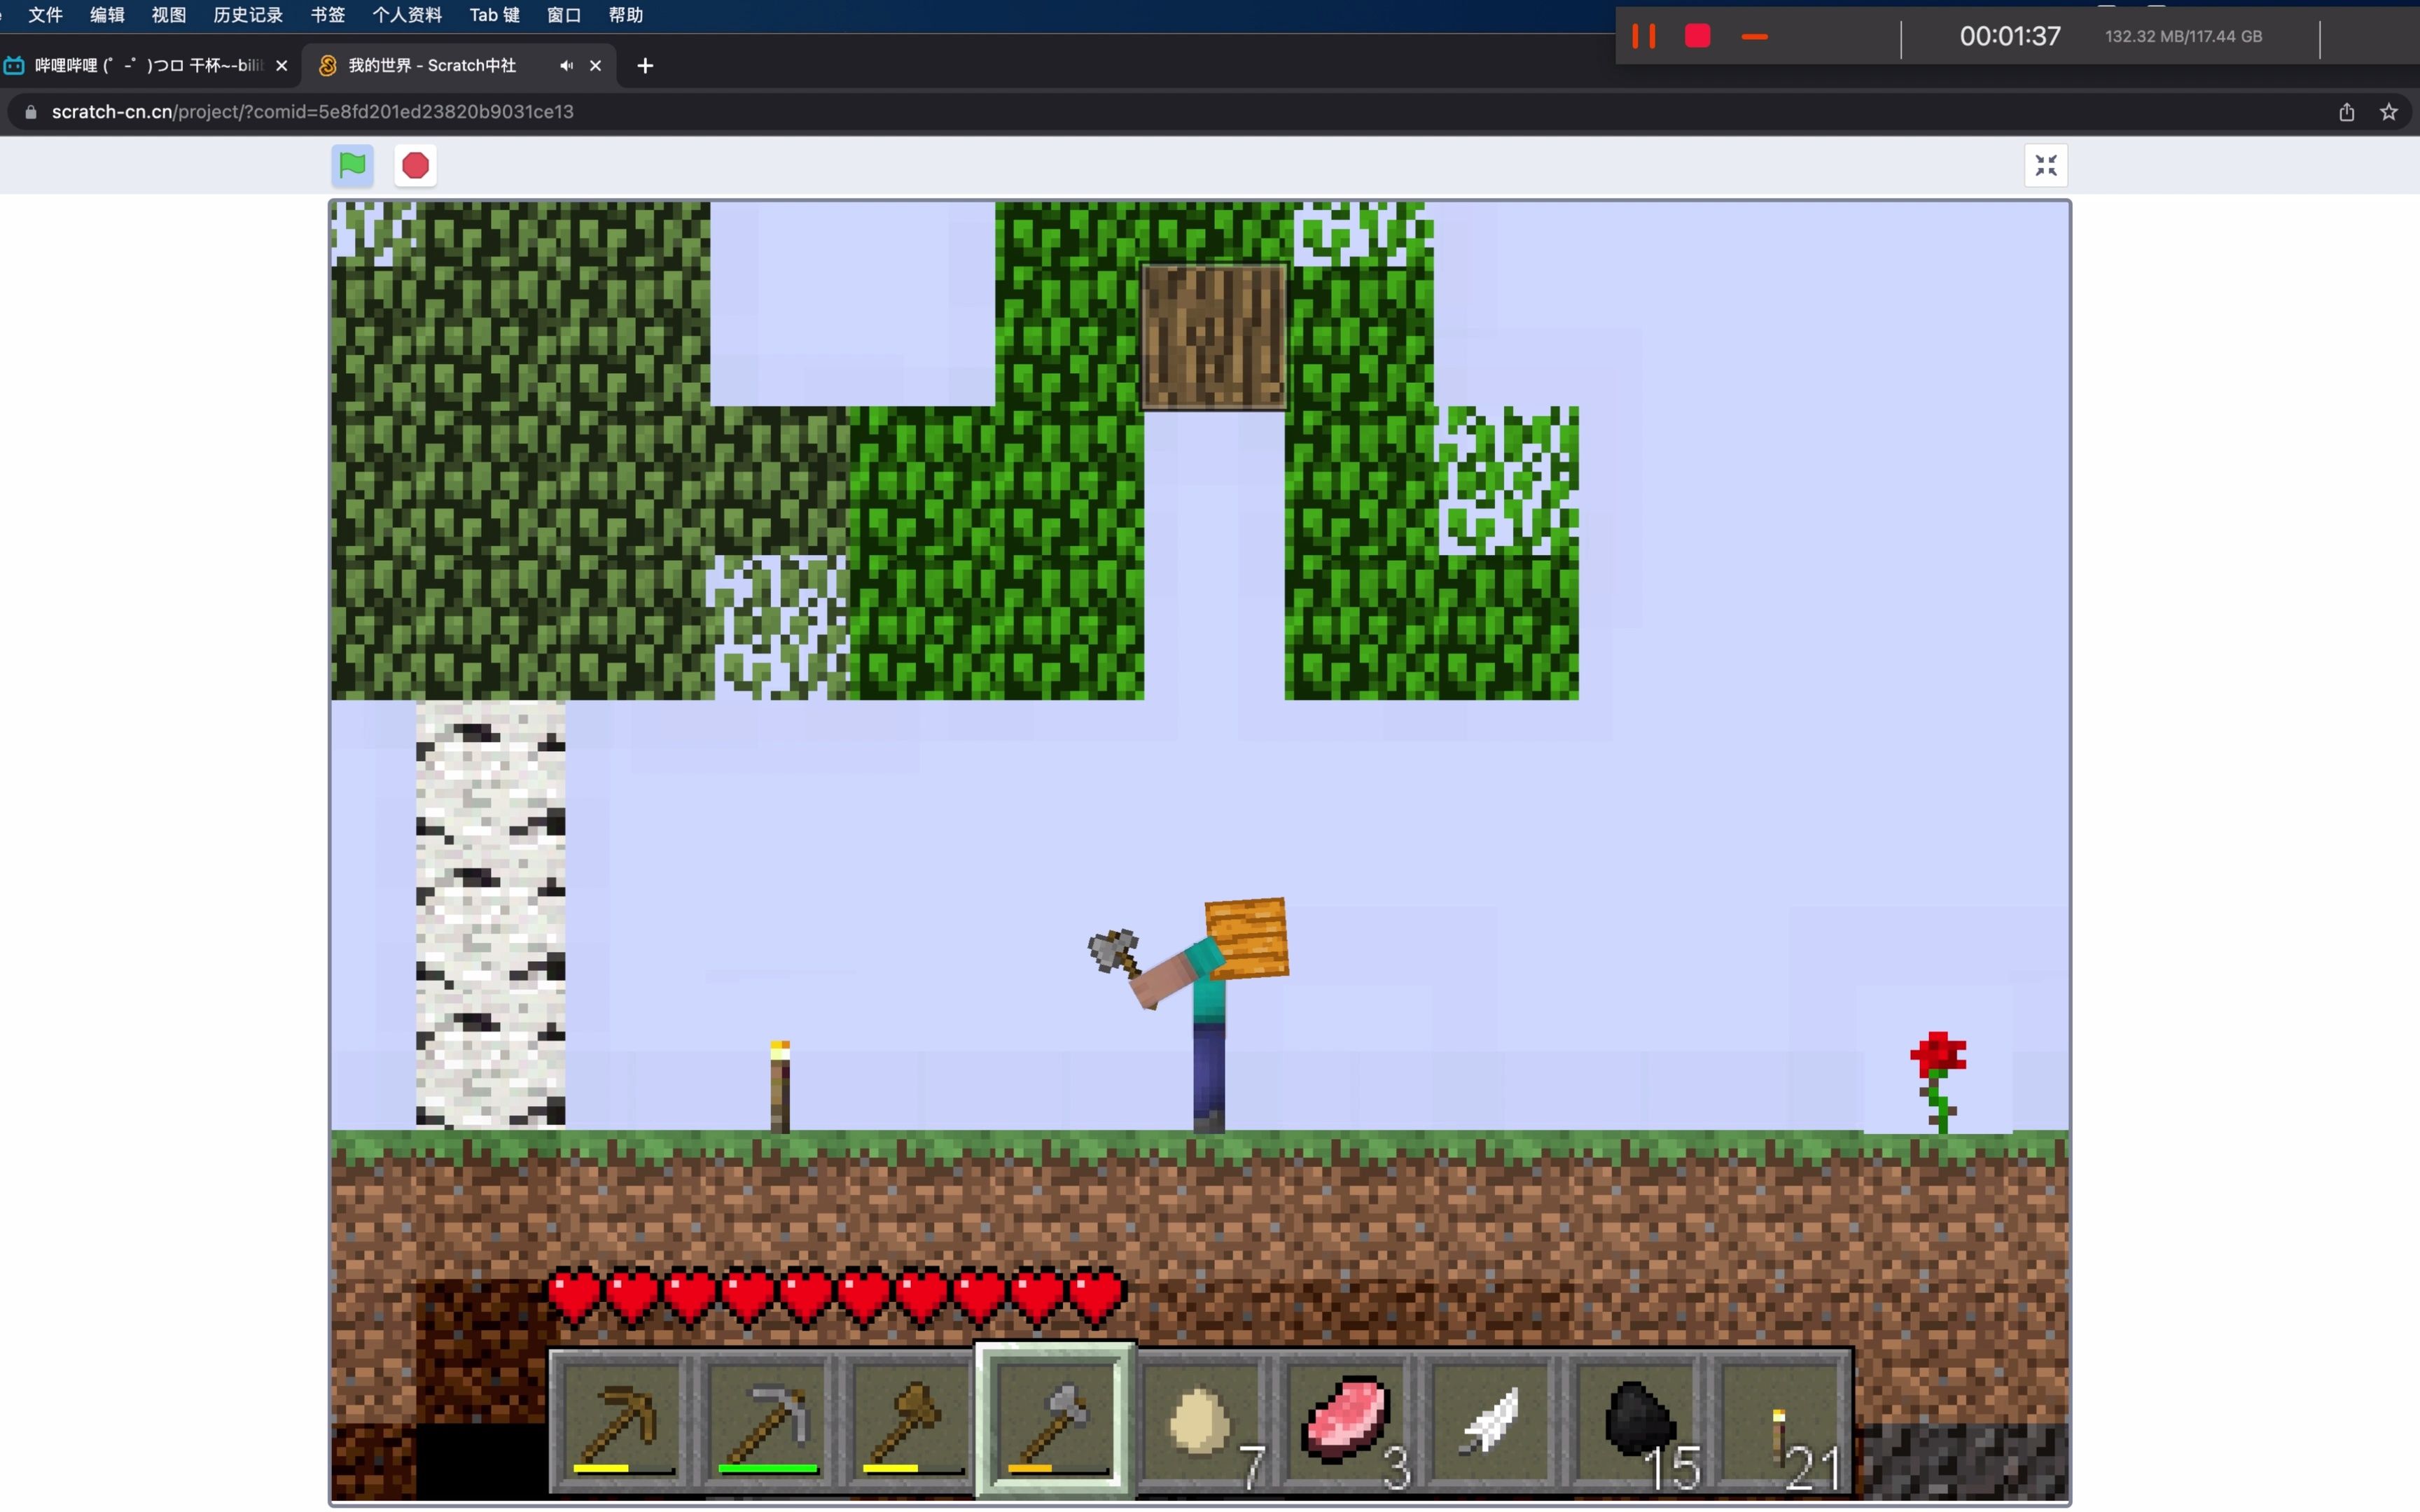Click the Steve player character
The width and height of the screenshot is (2420, 1512).
(1208, 1015)
